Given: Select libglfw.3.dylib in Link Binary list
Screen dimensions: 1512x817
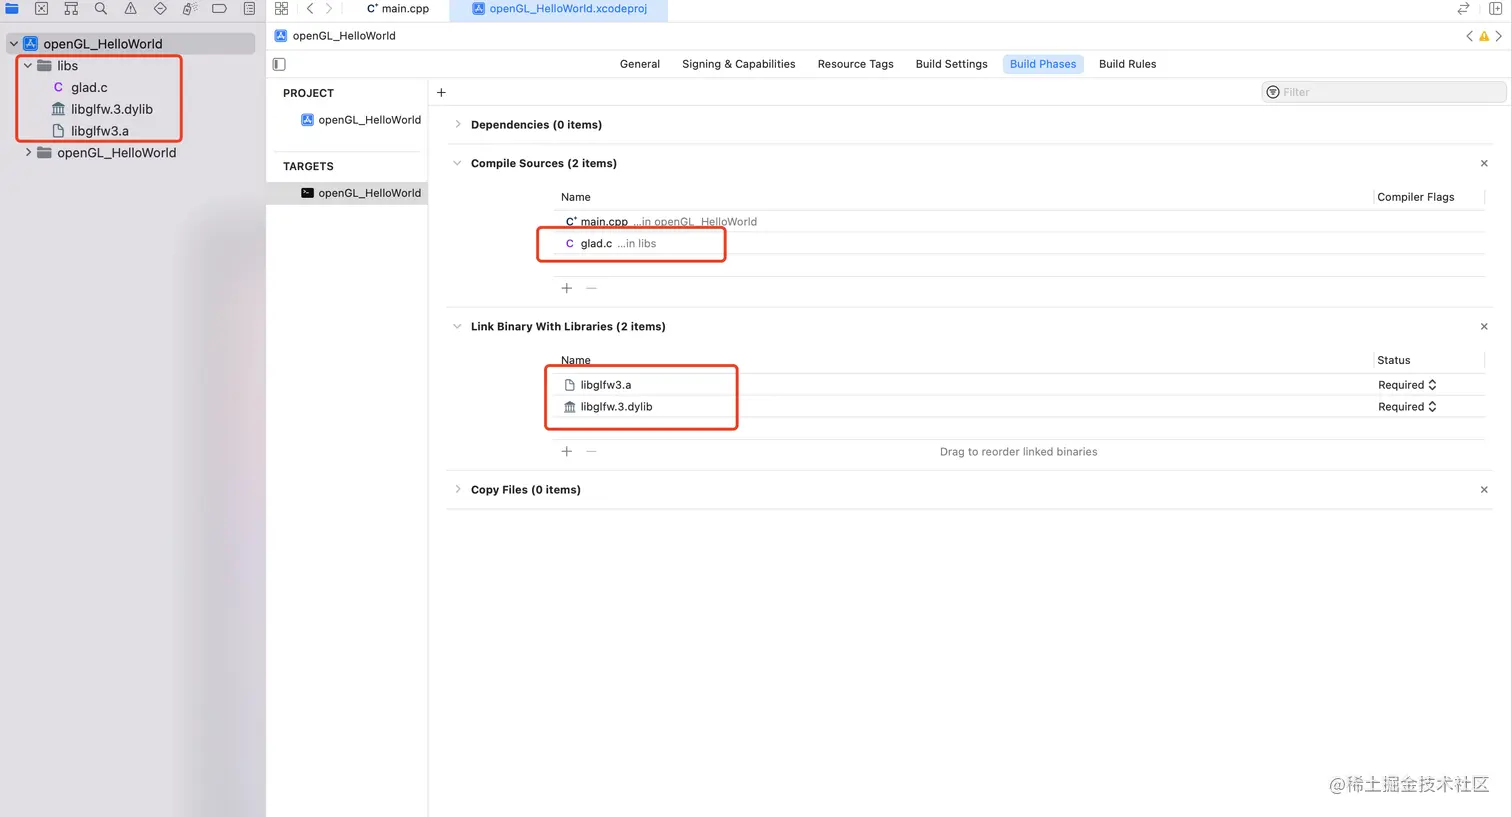Looking at the screenshot, I should pos(1019,407).
